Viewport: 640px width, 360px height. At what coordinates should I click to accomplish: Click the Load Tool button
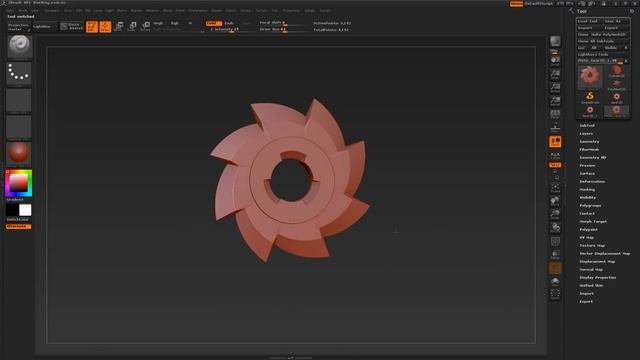(x=589, y=21)
